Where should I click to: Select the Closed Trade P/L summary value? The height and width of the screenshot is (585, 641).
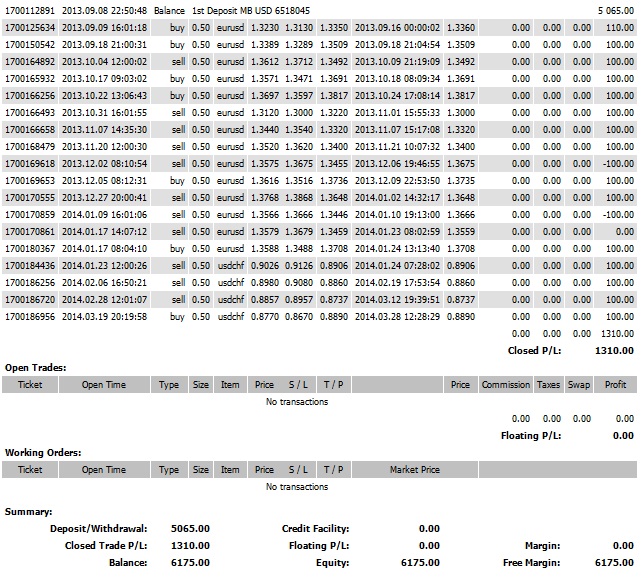190,546
